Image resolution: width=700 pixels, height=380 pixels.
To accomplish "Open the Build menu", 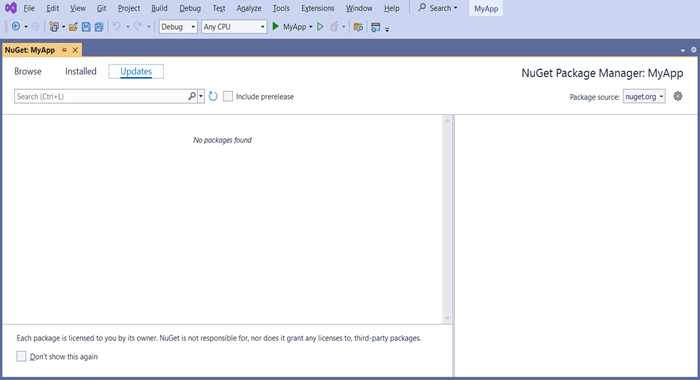I will pos(159,8).
